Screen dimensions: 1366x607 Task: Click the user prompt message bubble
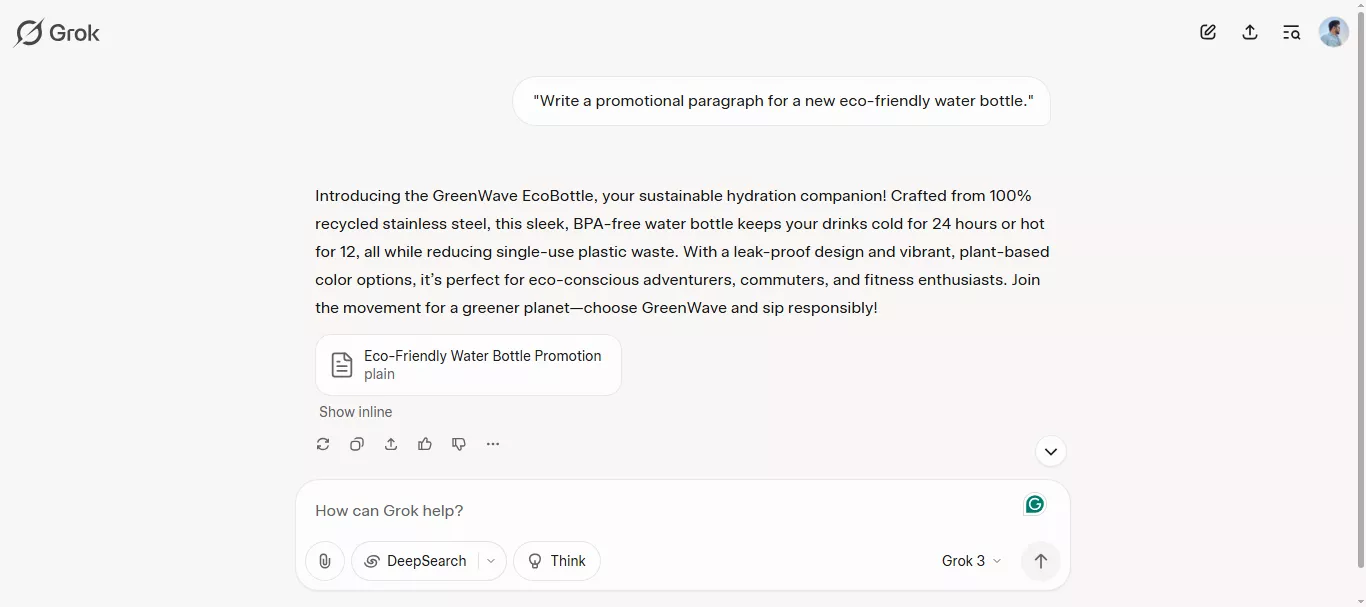[x=782, y=101]
